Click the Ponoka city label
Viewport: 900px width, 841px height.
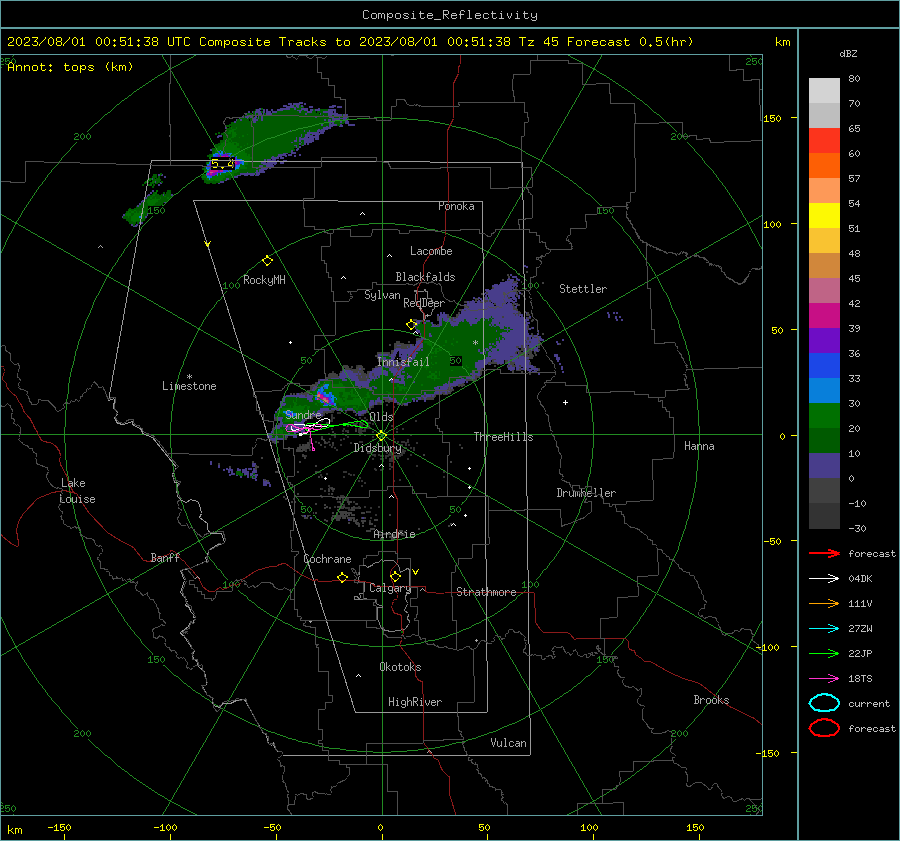pos(456,206)
